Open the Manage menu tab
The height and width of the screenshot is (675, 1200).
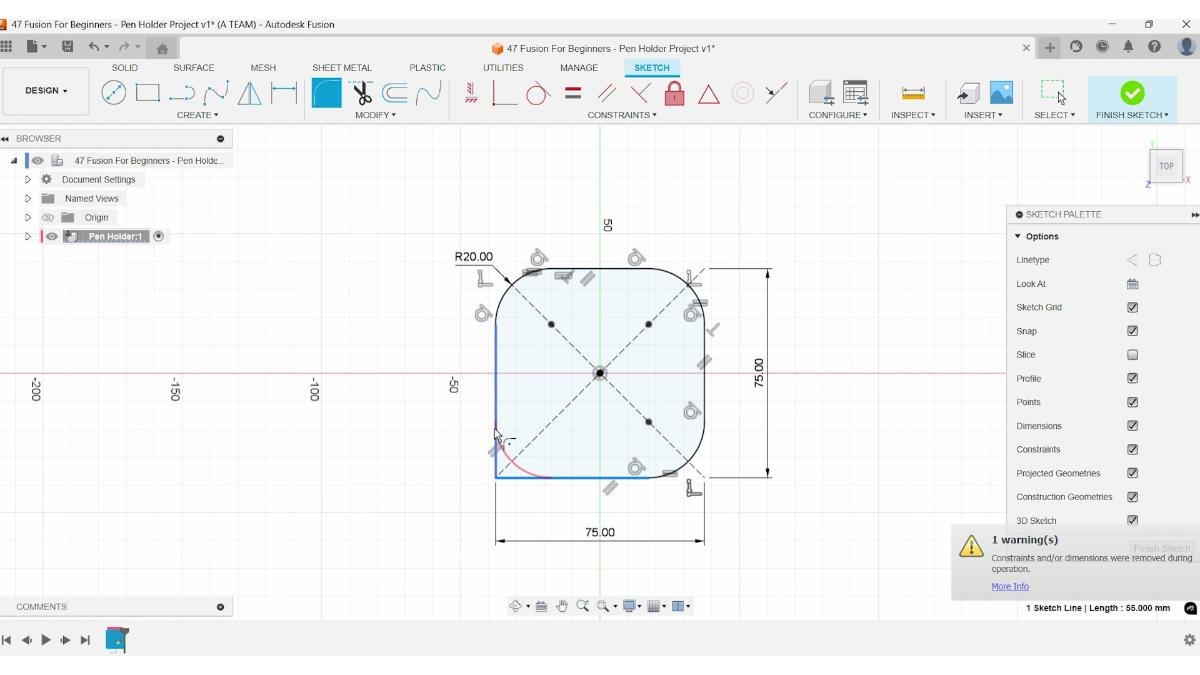click(x=578, y=67)
